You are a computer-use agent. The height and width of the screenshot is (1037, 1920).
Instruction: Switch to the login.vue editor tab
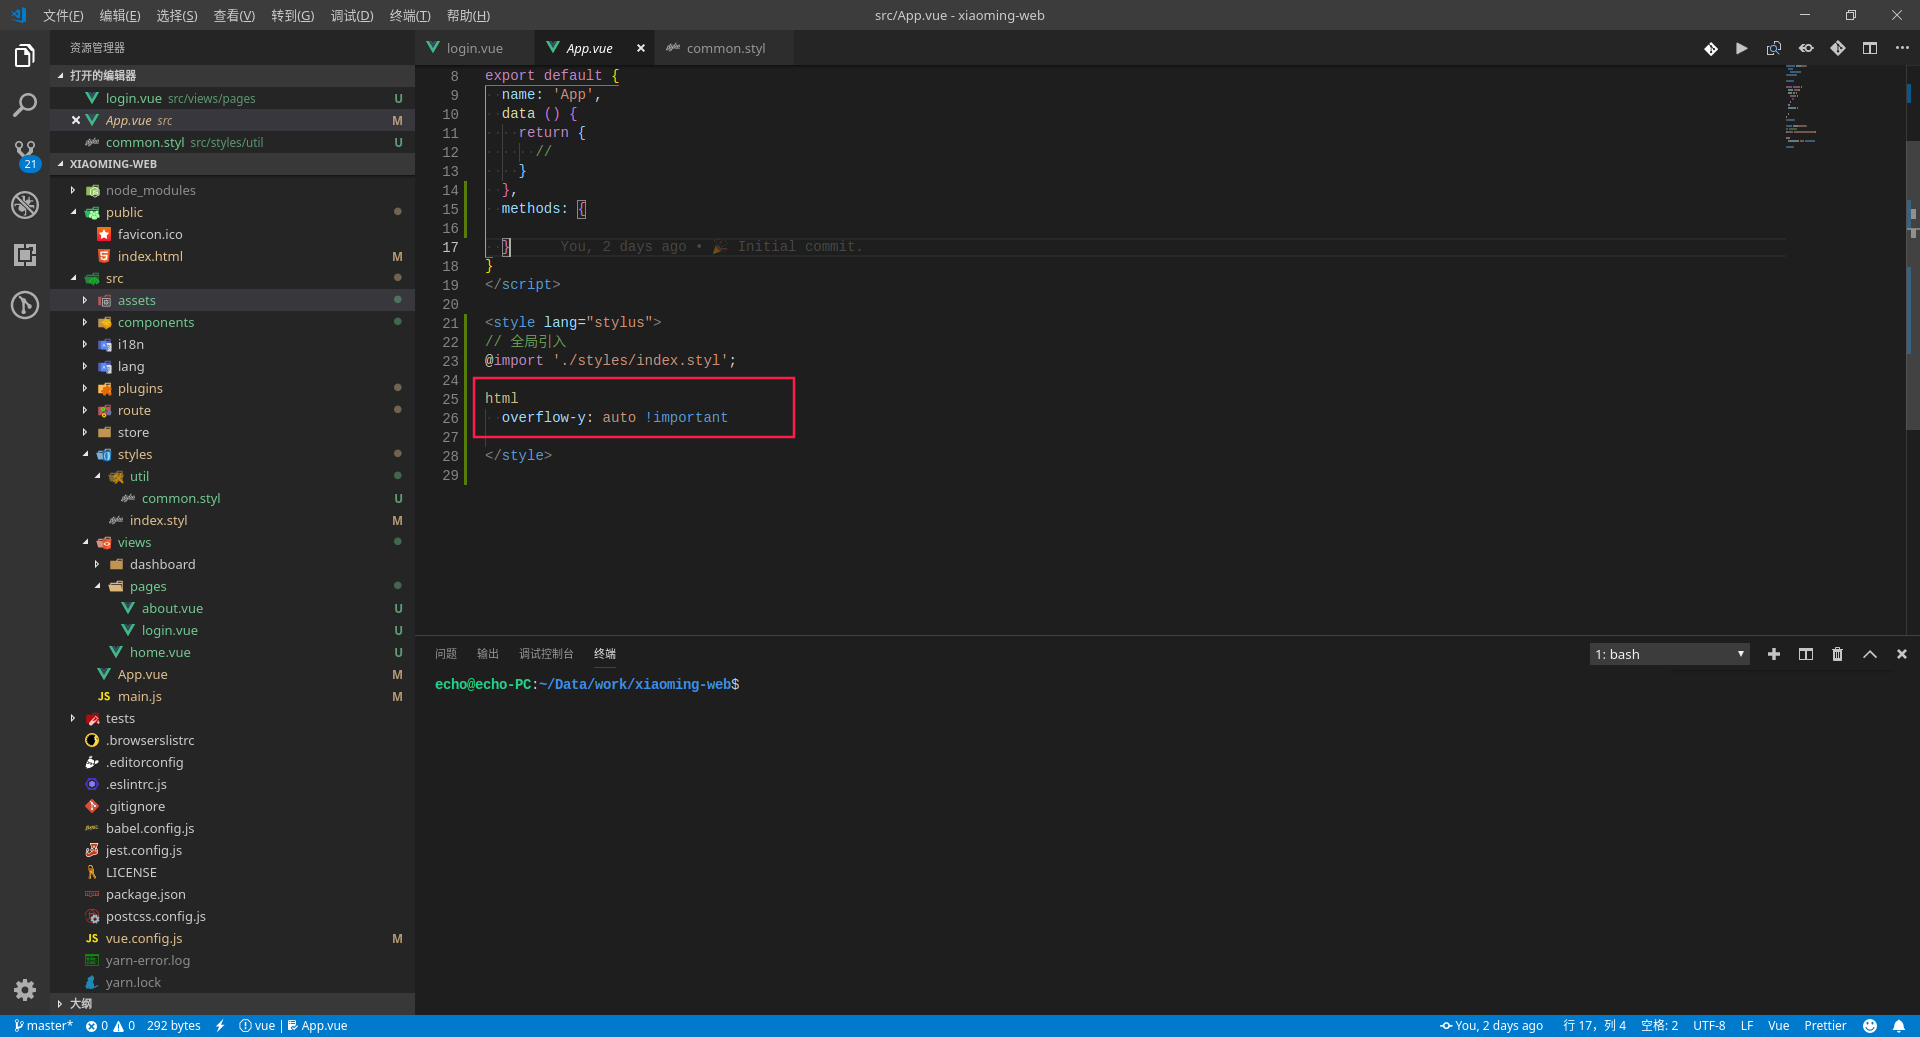474,48
